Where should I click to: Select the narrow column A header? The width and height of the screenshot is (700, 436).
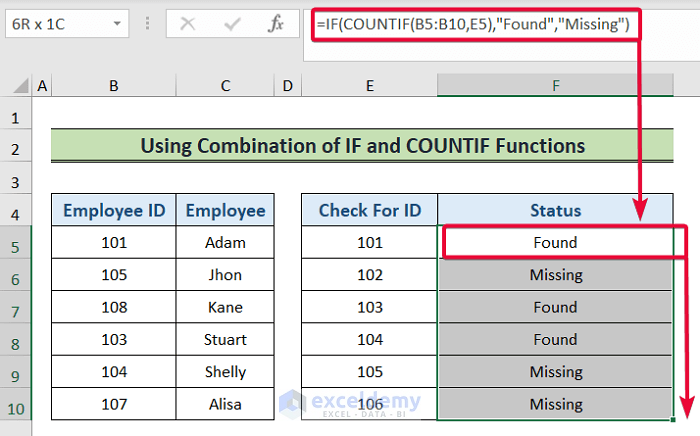tap(42, 87)
